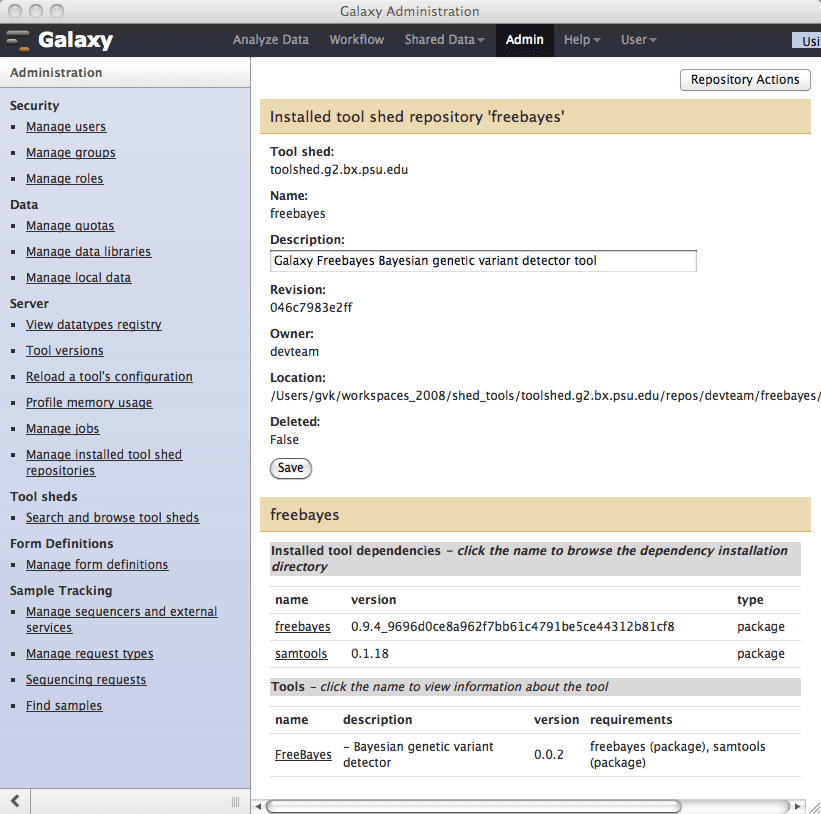
Task: View the FreeBayes tool information
Action: 303,755
